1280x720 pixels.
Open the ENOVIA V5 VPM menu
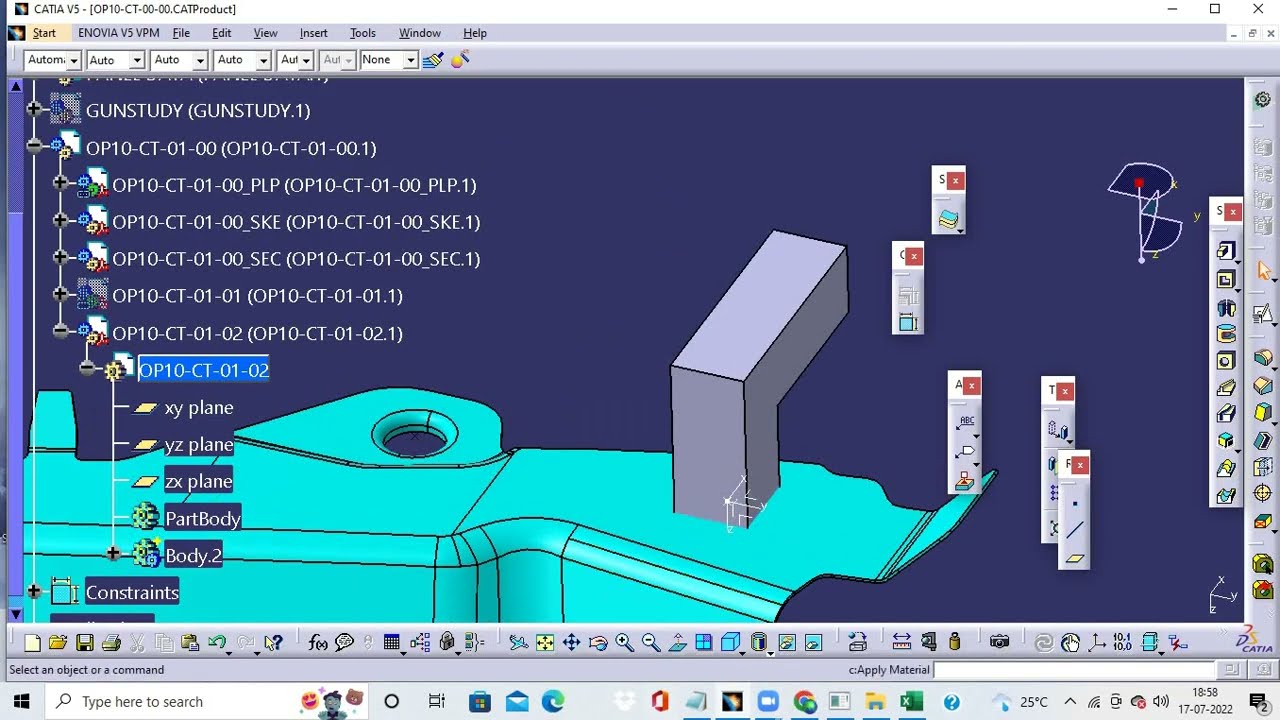pyautogui.click(x=118, y=33)
